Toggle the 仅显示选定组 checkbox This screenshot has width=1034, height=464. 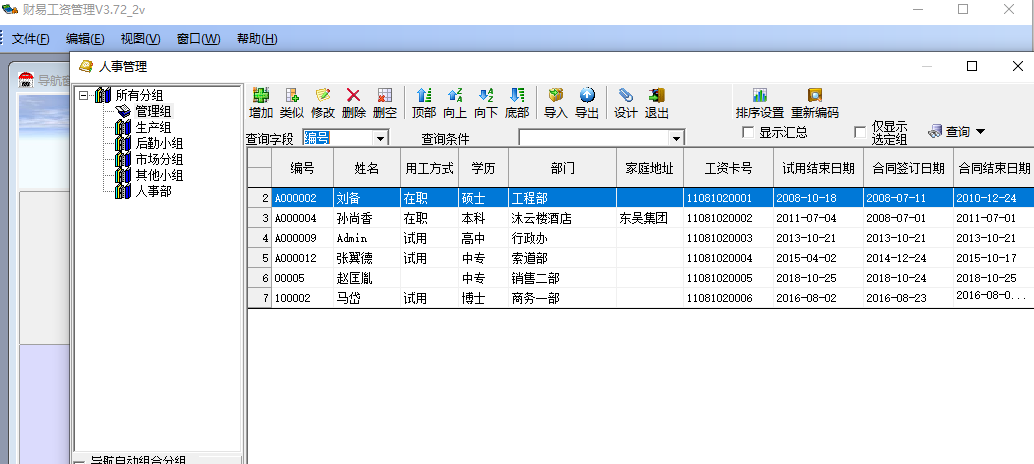860,132
